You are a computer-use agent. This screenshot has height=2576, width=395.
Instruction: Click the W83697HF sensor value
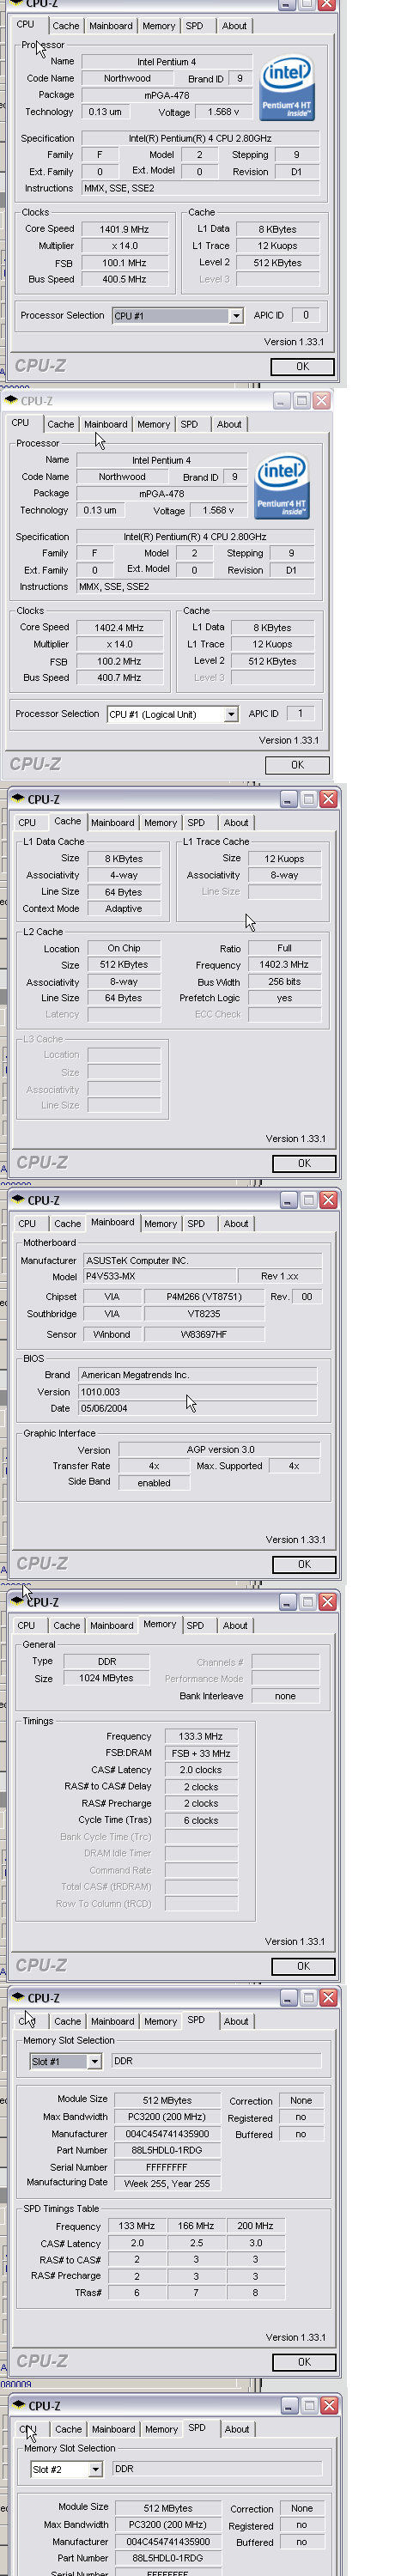(x=204, y=1335)
